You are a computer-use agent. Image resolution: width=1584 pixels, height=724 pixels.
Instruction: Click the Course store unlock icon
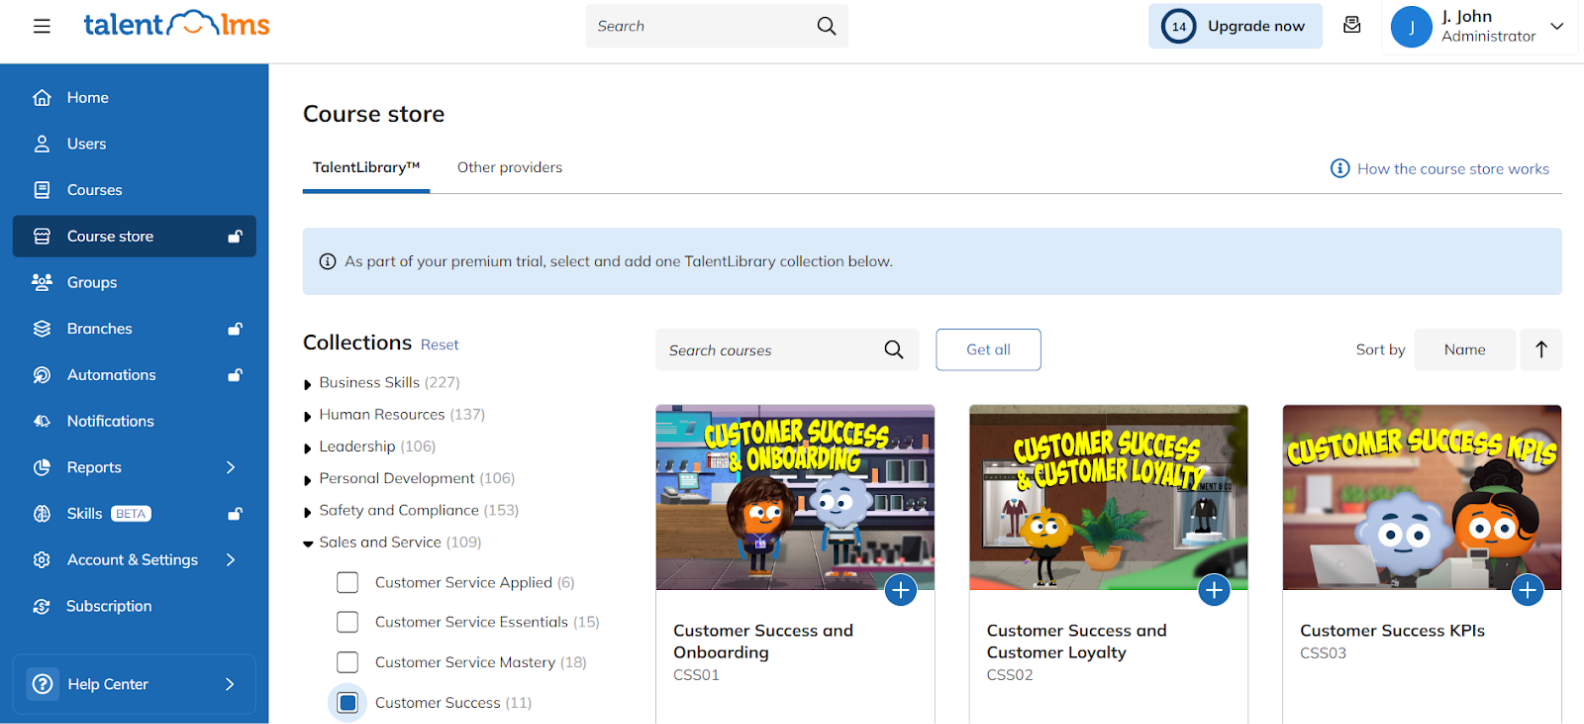pyautogui.click(x=235, y=236)
